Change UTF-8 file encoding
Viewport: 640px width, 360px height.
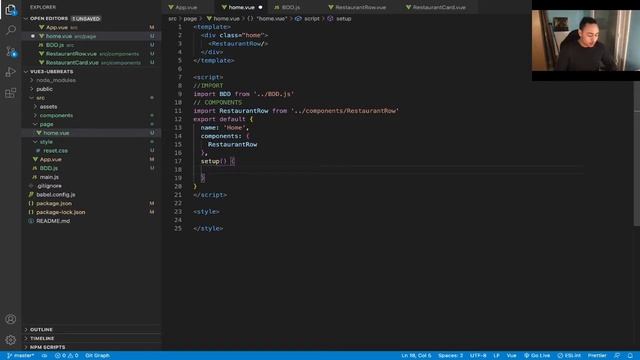coord(478,356)
